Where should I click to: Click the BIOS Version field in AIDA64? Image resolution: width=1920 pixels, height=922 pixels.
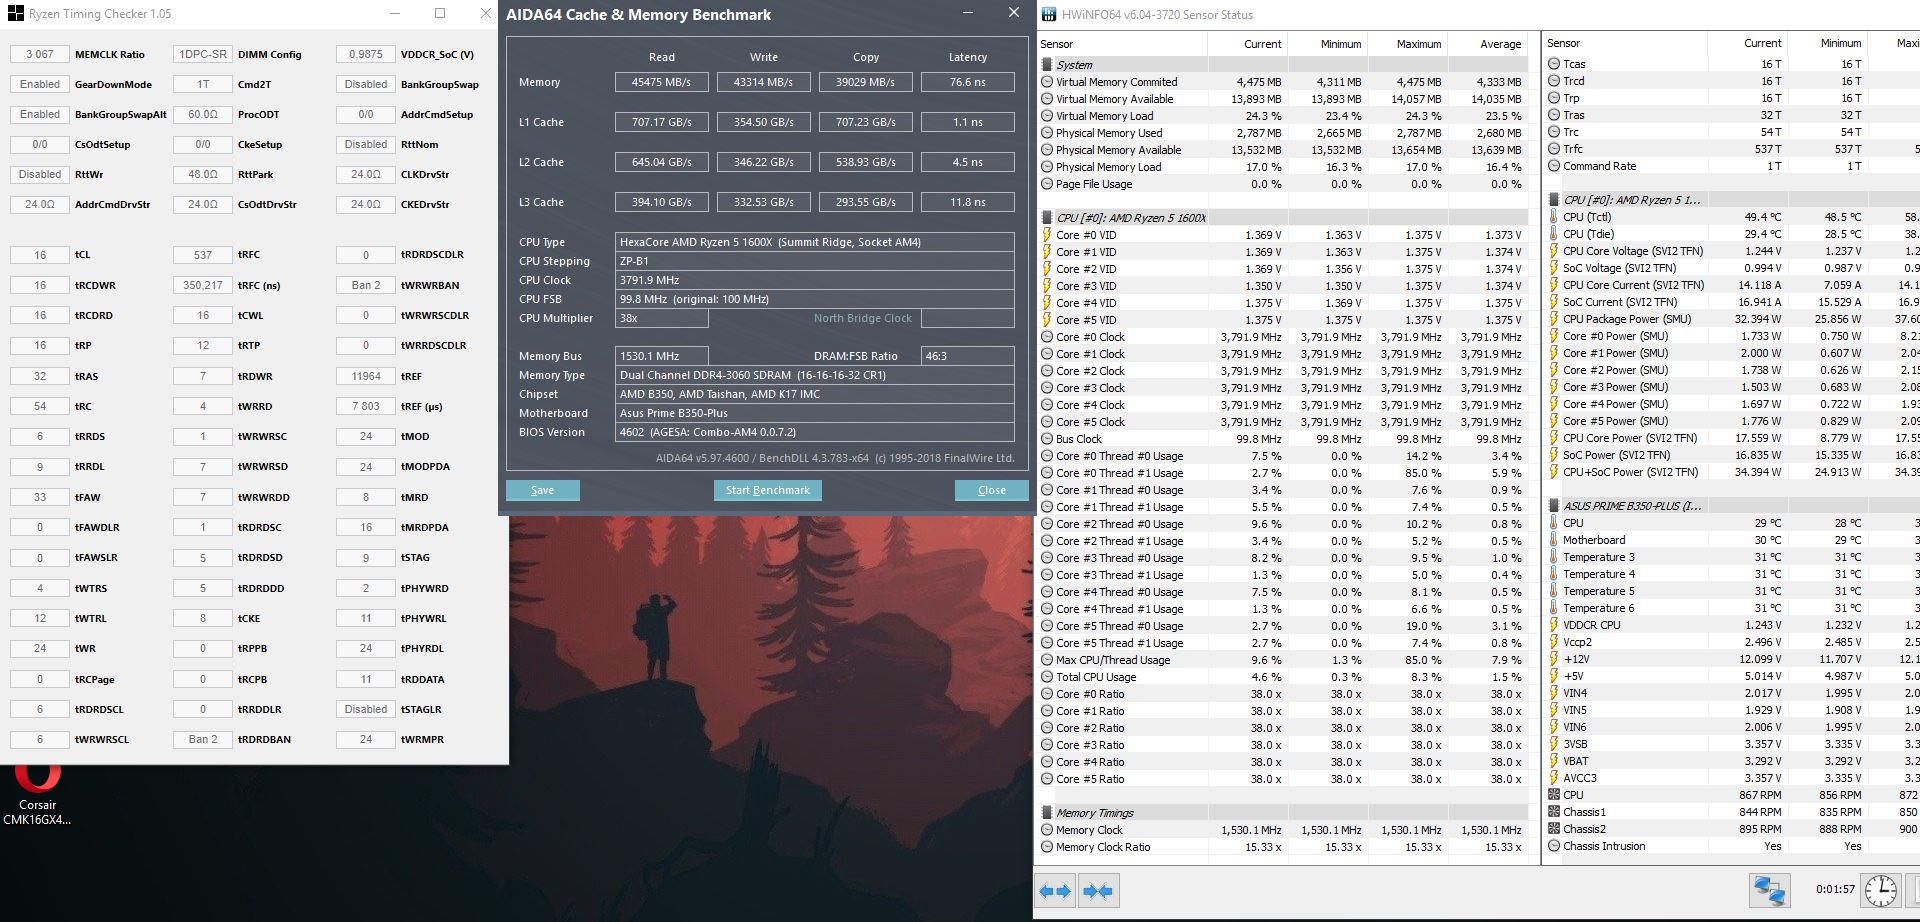tap(815, 432)
